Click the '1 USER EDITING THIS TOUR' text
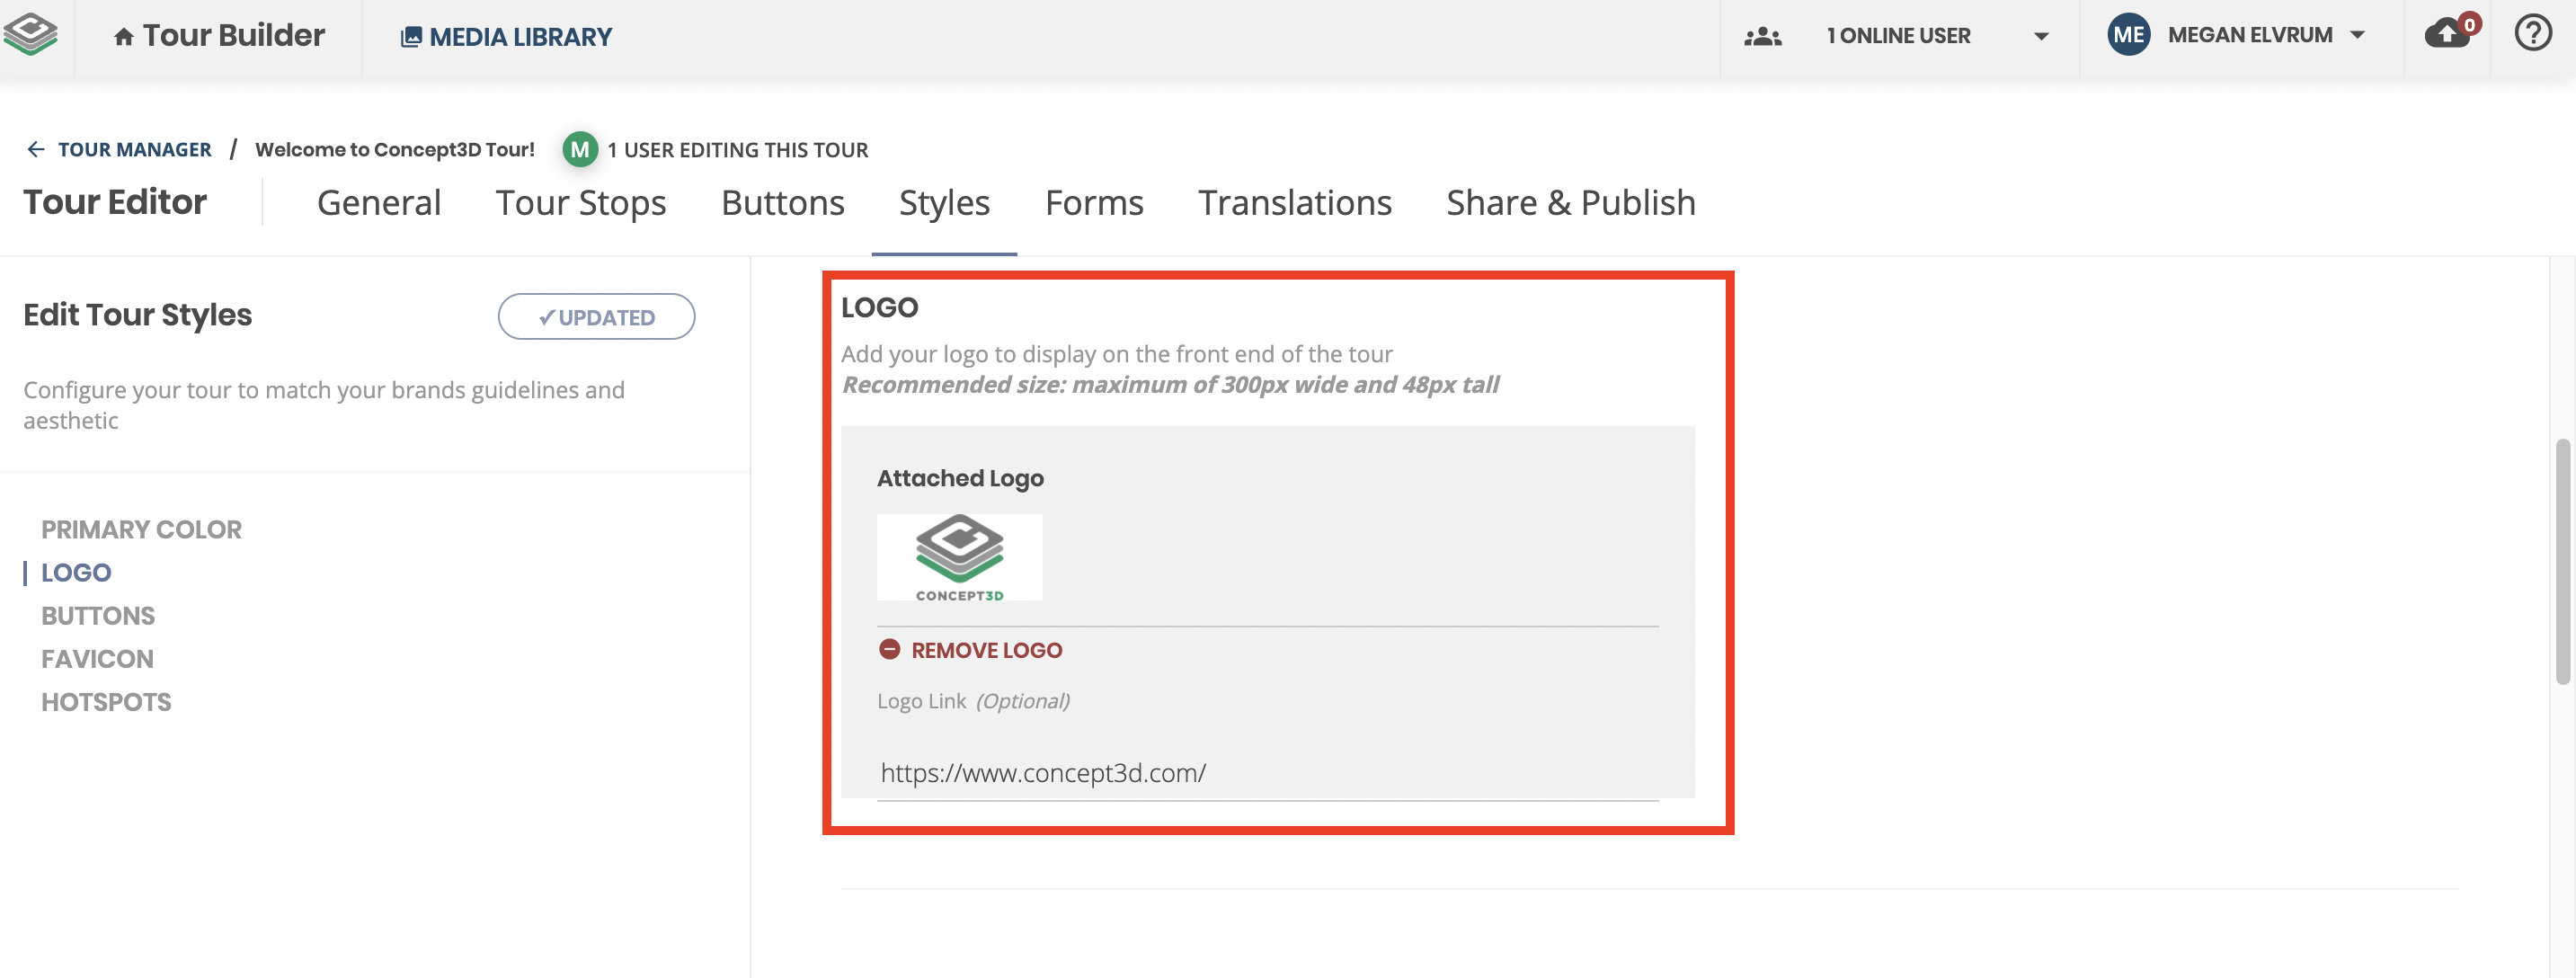The height and width of the screenshot is (978, 2576). click(x=738, y=150)
